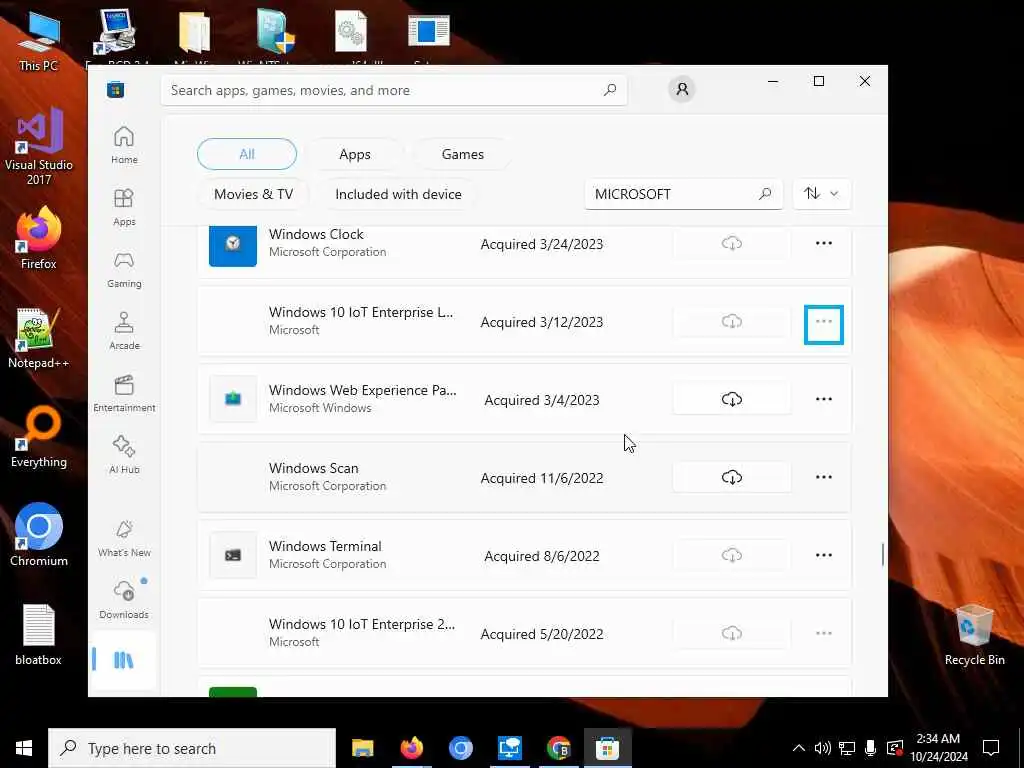Image resolution: width=1024 pixels, height=768 pixels.
Task: Open the Arcade section
Action: [x=124, y=331]
